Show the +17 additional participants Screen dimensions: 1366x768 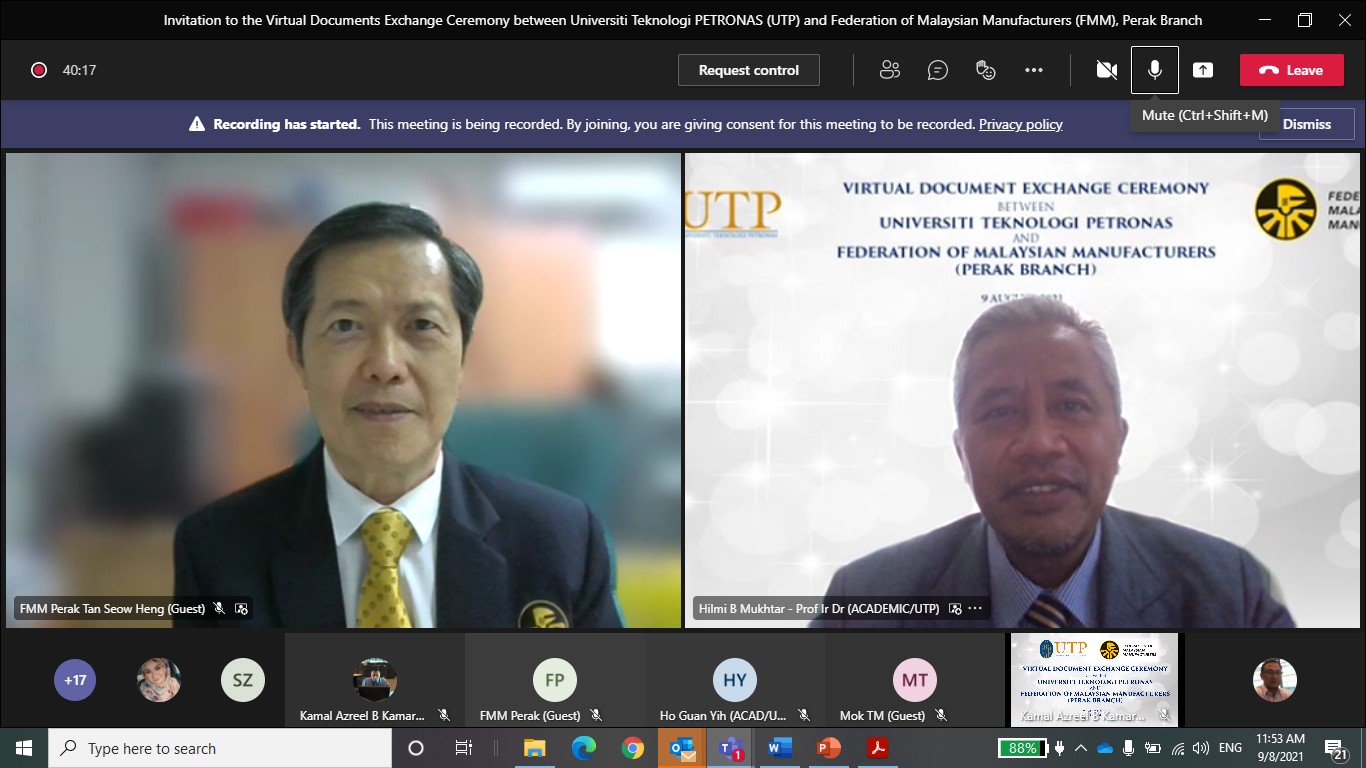pos(75,680)
